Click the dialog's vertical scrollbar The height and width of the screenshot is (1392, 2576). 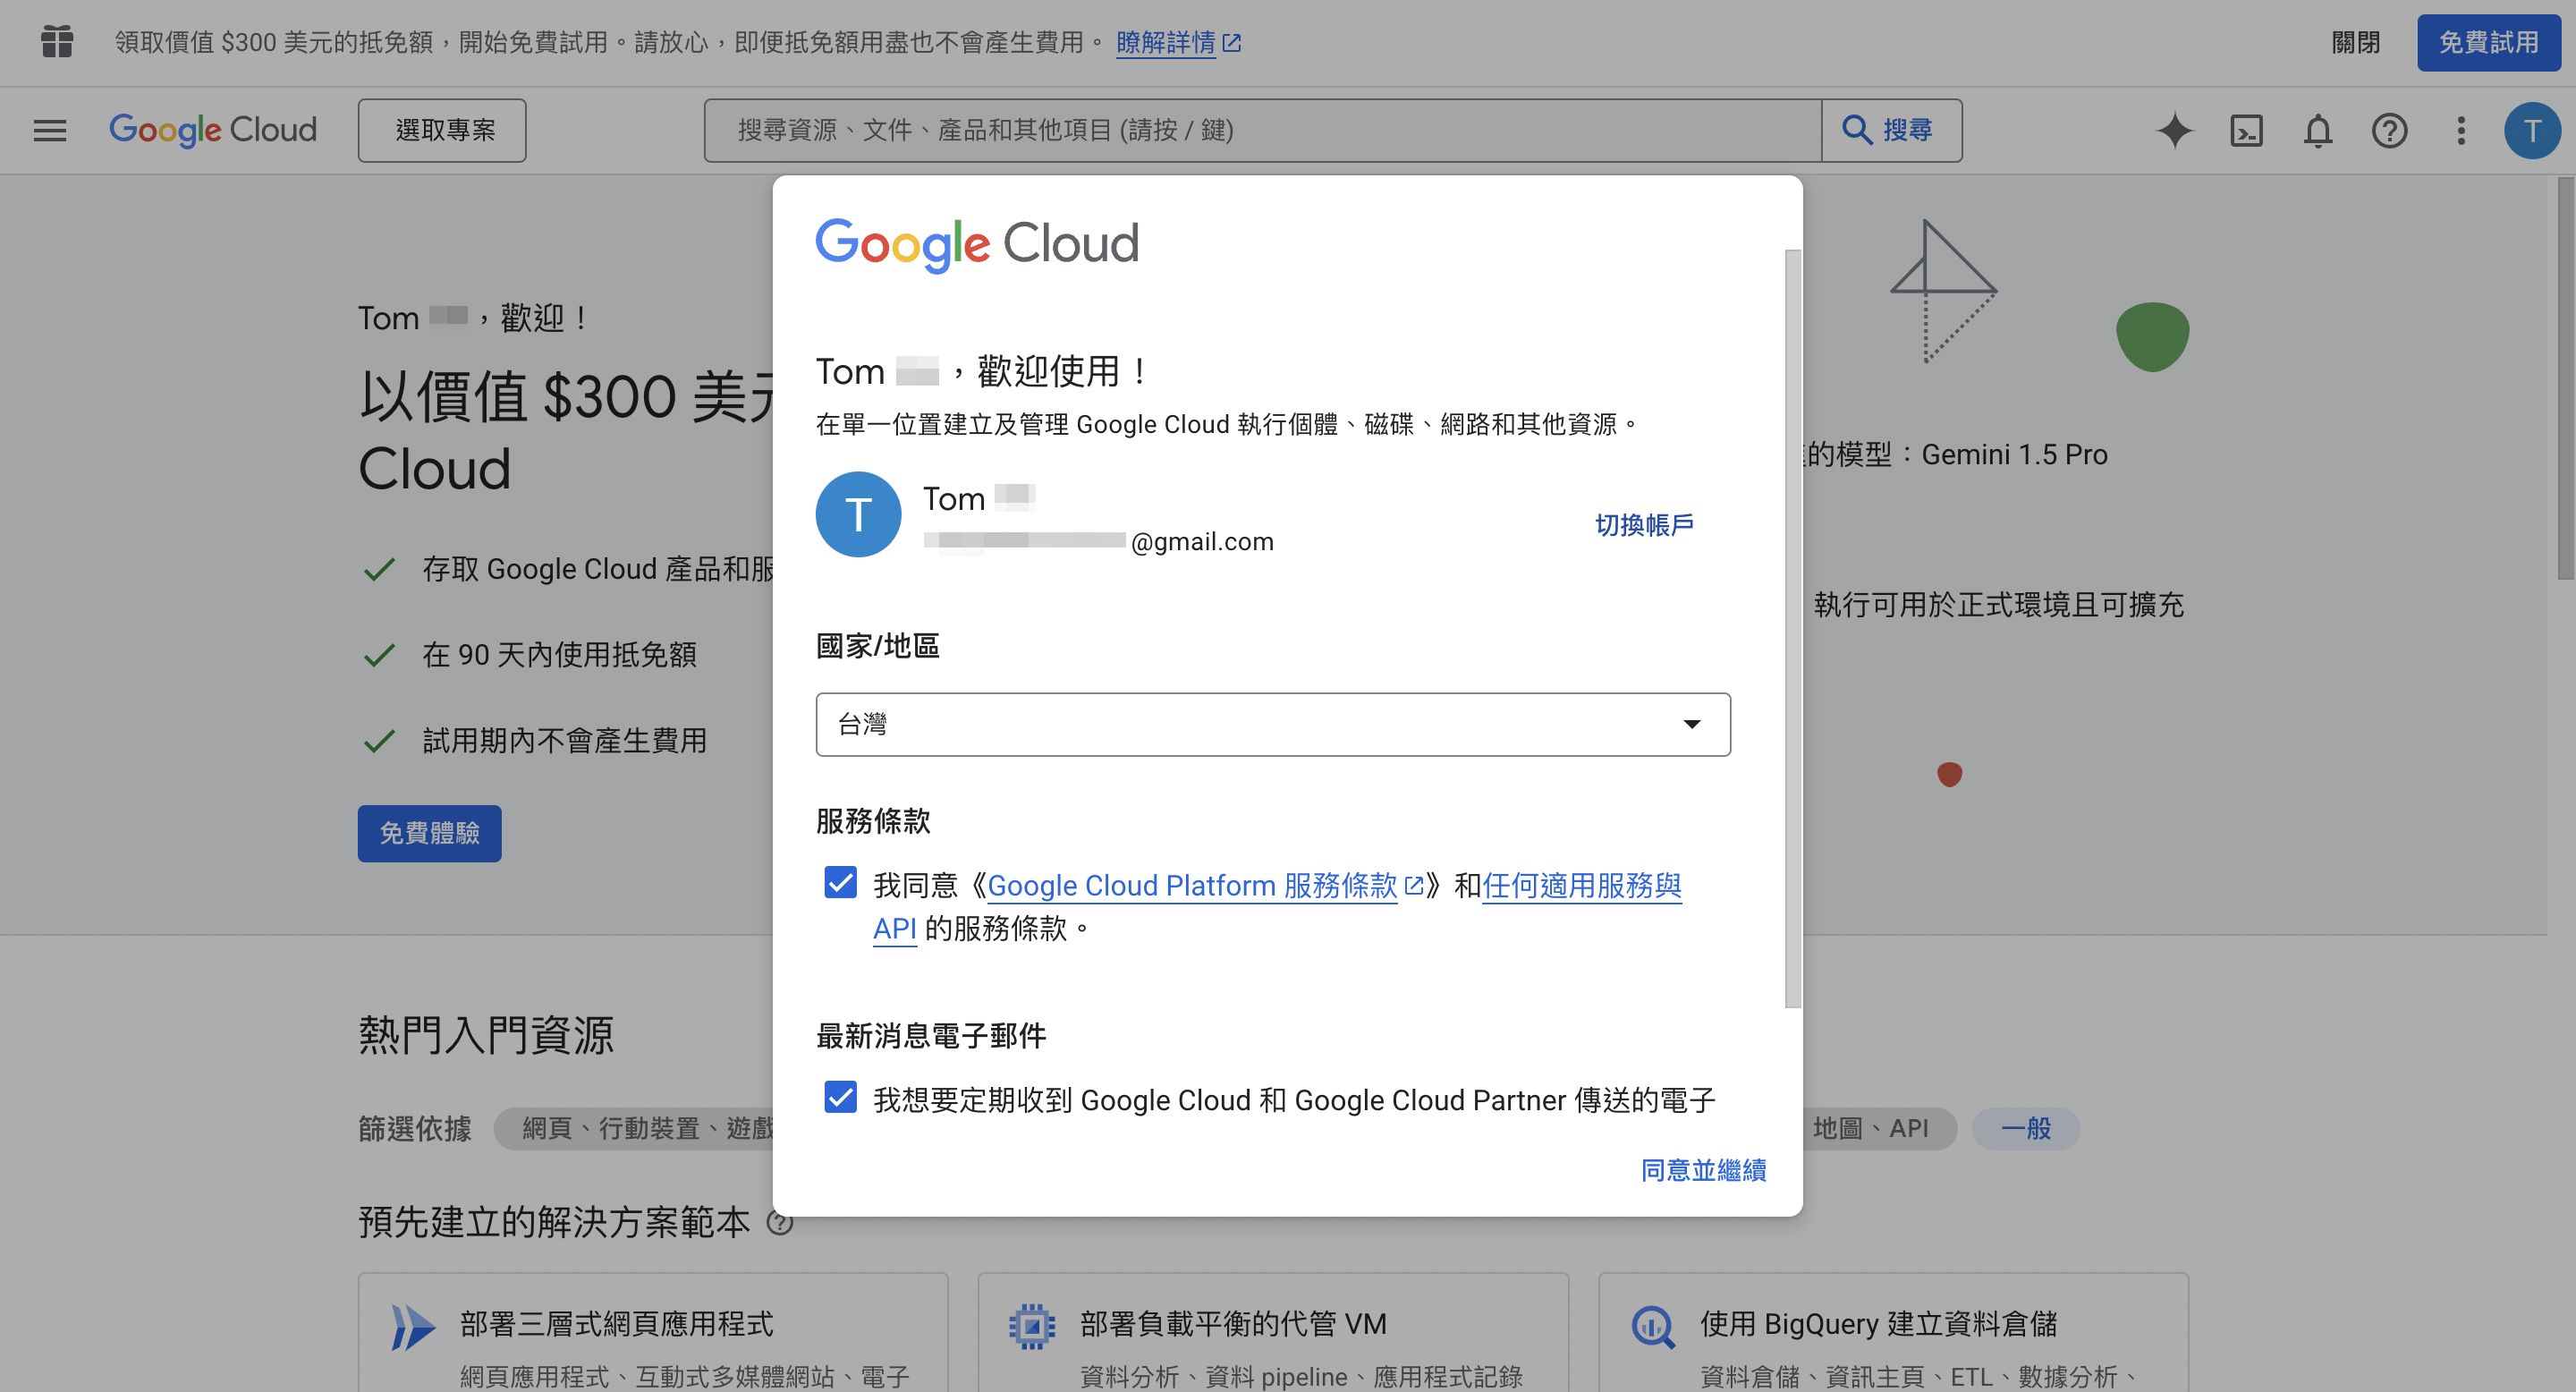(x=1793, y=628)
